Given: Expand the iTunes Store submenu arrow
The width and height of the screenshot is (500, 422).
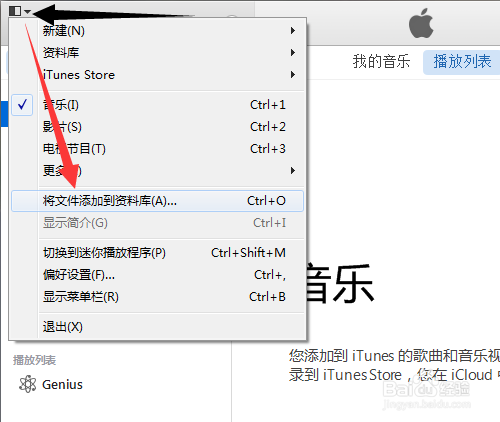Looking at the screenshot, I should [x=293, y=75].
